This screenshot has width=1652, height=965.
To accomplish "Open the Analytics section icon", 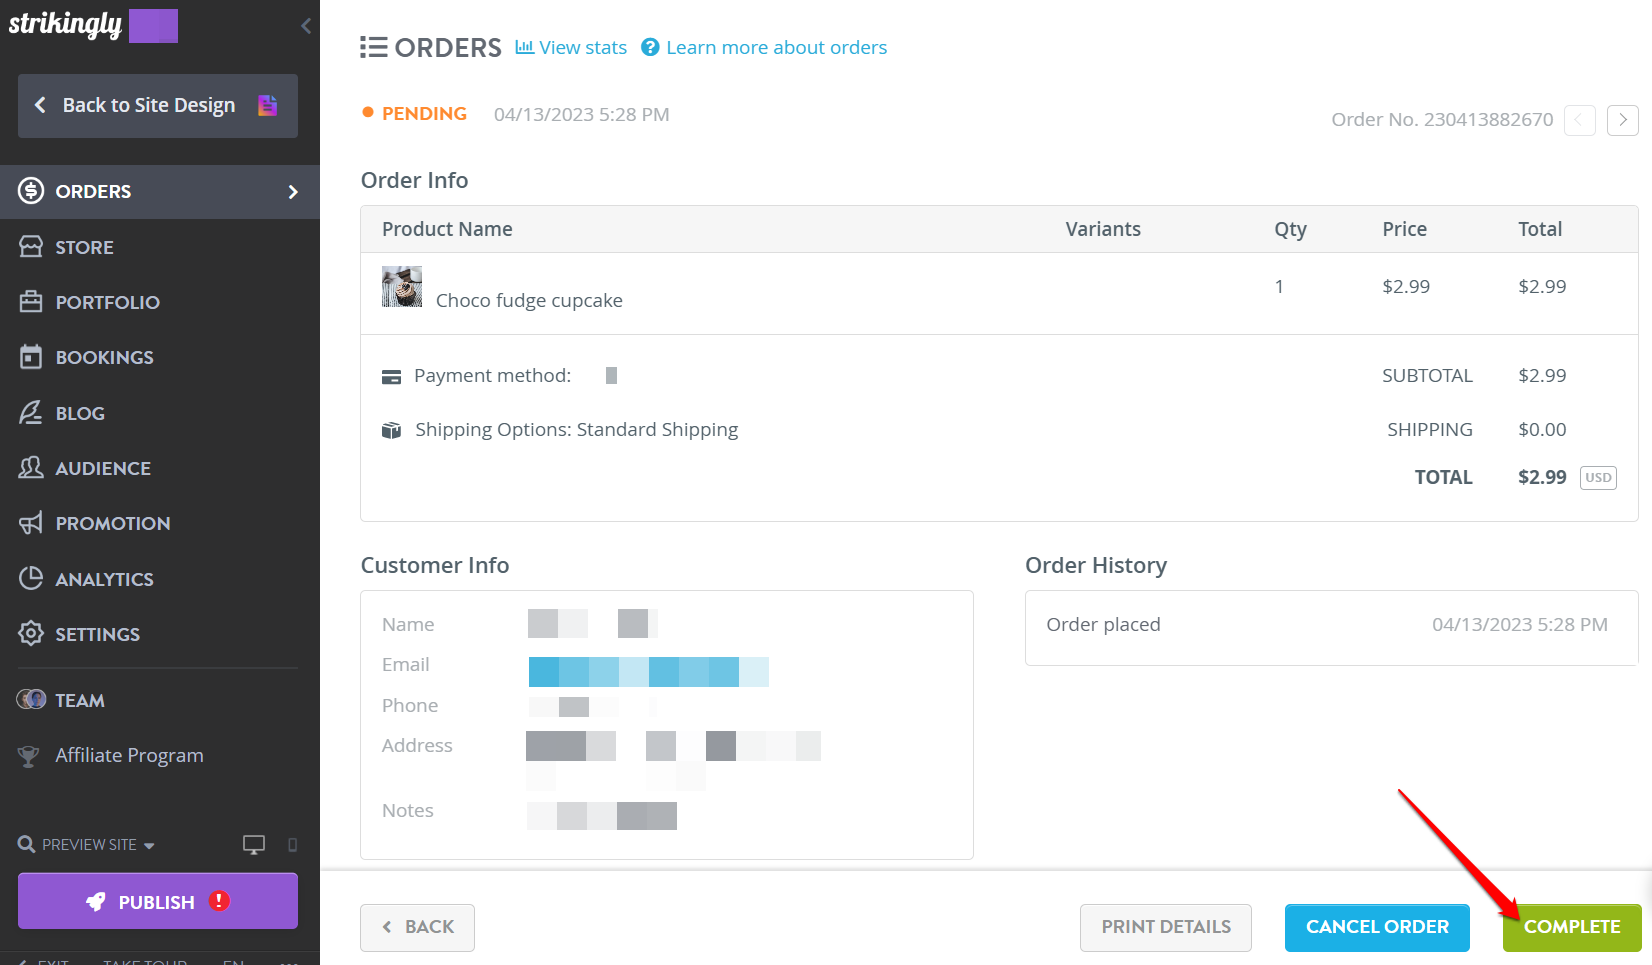I will click(29, 578).
